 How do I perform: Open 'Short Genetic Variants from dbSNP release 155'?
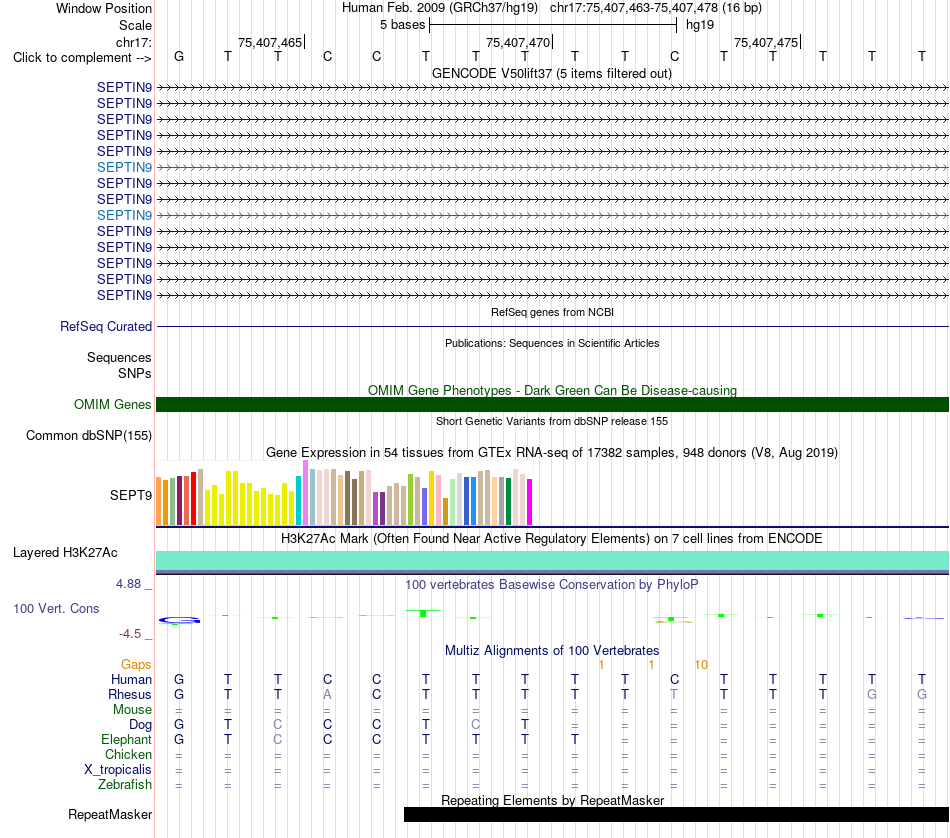tap(552, 421)
